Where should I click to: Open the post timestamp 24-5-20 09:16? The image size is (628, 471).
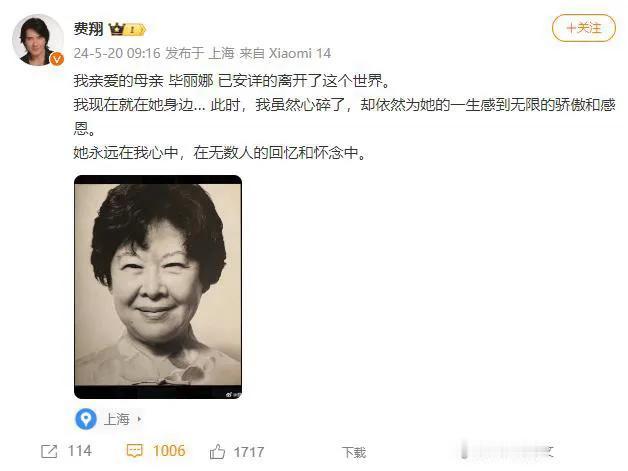tap(117, 53)
